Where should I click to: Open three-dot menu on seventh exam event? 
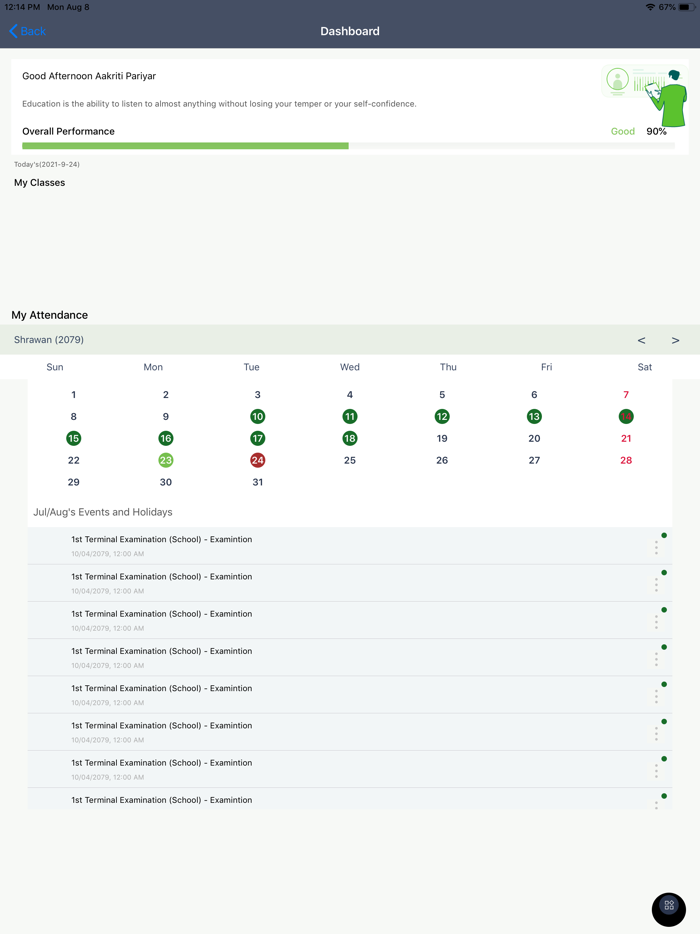tap(656, 771)
